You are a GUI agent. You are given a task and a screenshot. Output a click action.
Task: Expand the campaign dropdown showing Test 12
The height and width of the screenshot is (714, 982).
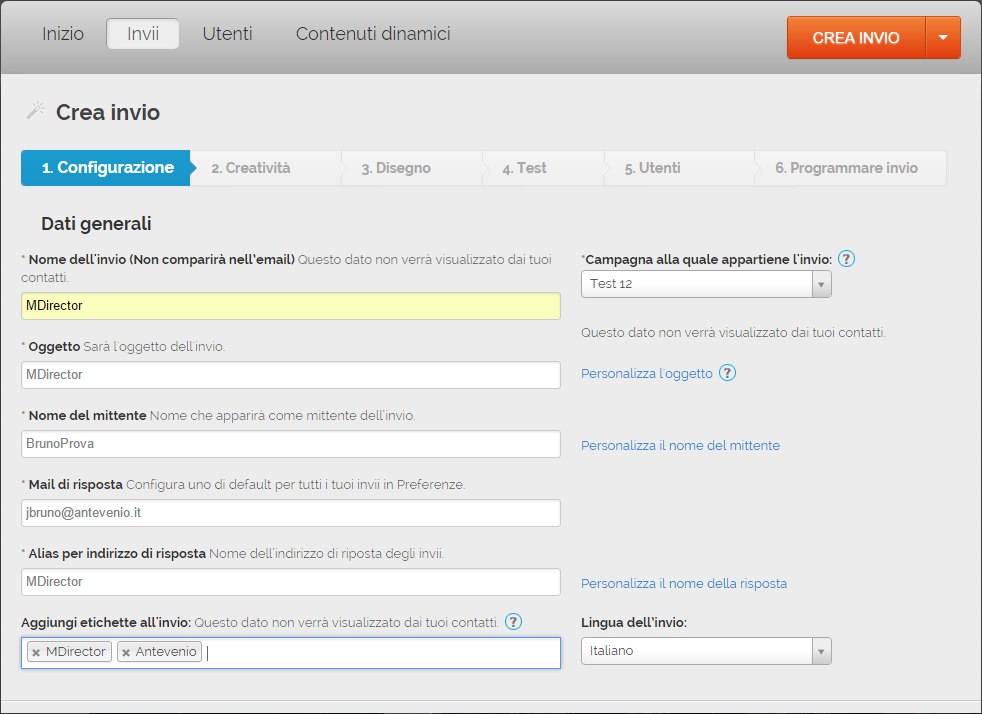click(820, 284)
